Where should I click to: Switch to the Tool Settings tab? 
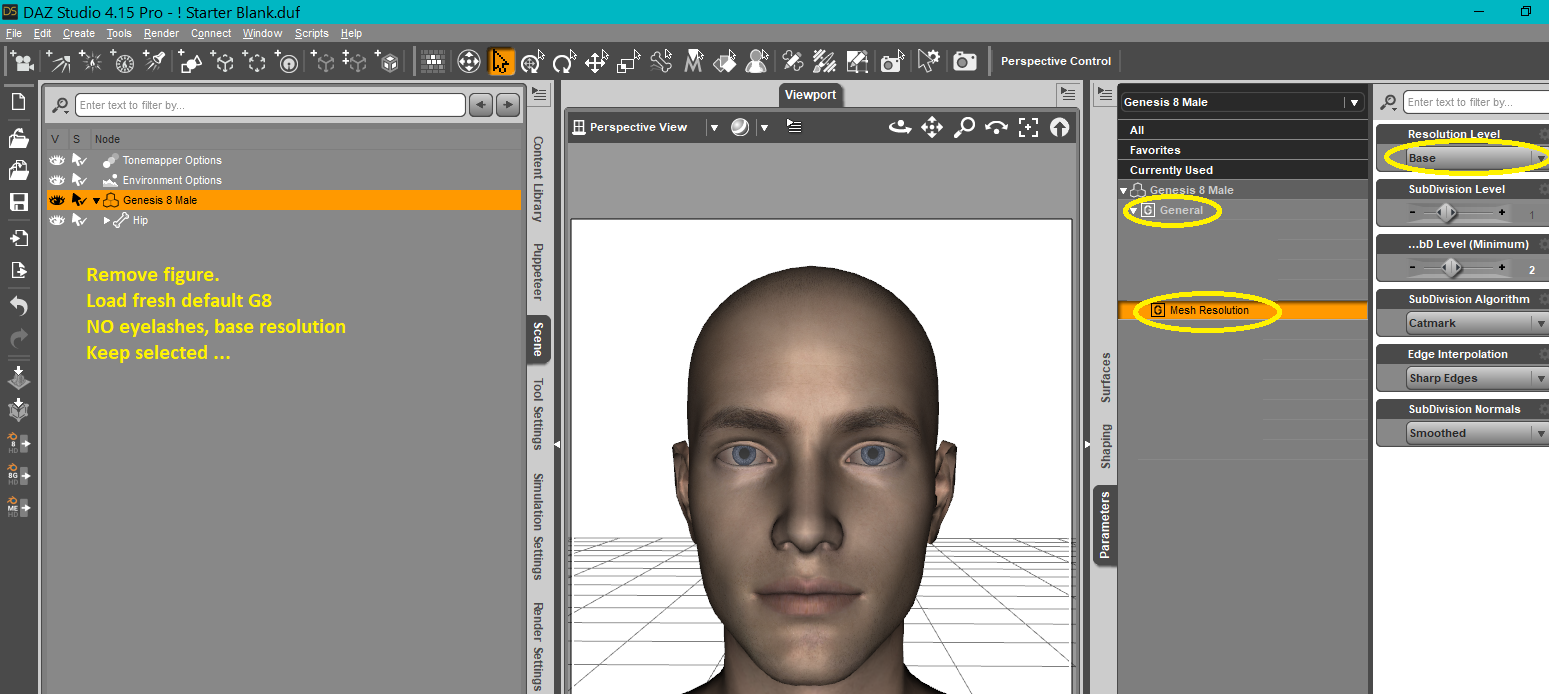tap(538, 414)
